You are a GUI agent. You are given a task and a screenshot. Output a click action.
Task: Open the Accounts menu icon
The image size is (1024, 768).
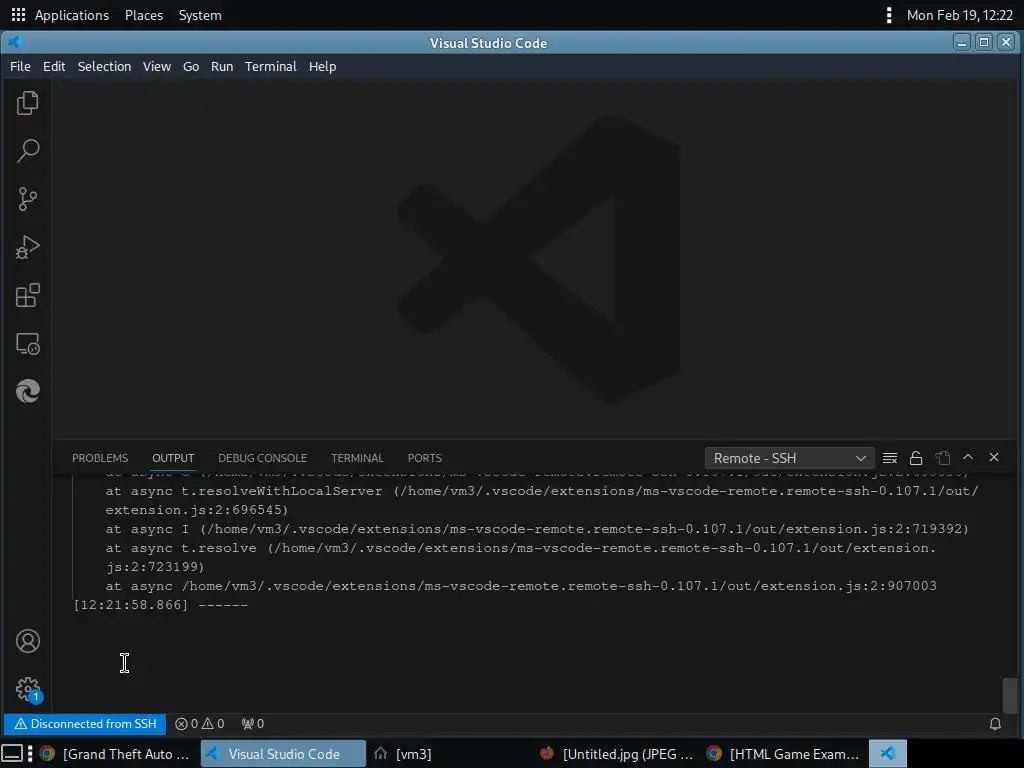click(x=27, y=641)
